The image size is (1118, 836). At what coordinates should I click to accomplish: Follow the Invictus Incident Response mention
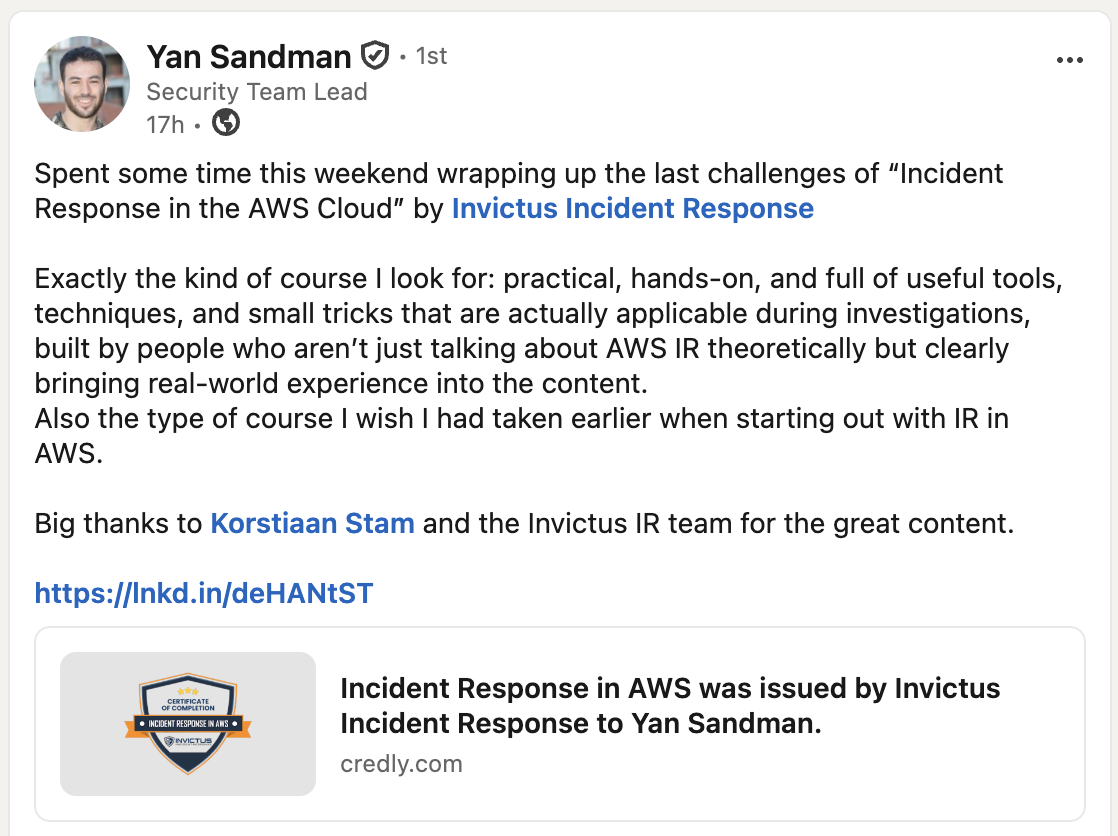632,208
